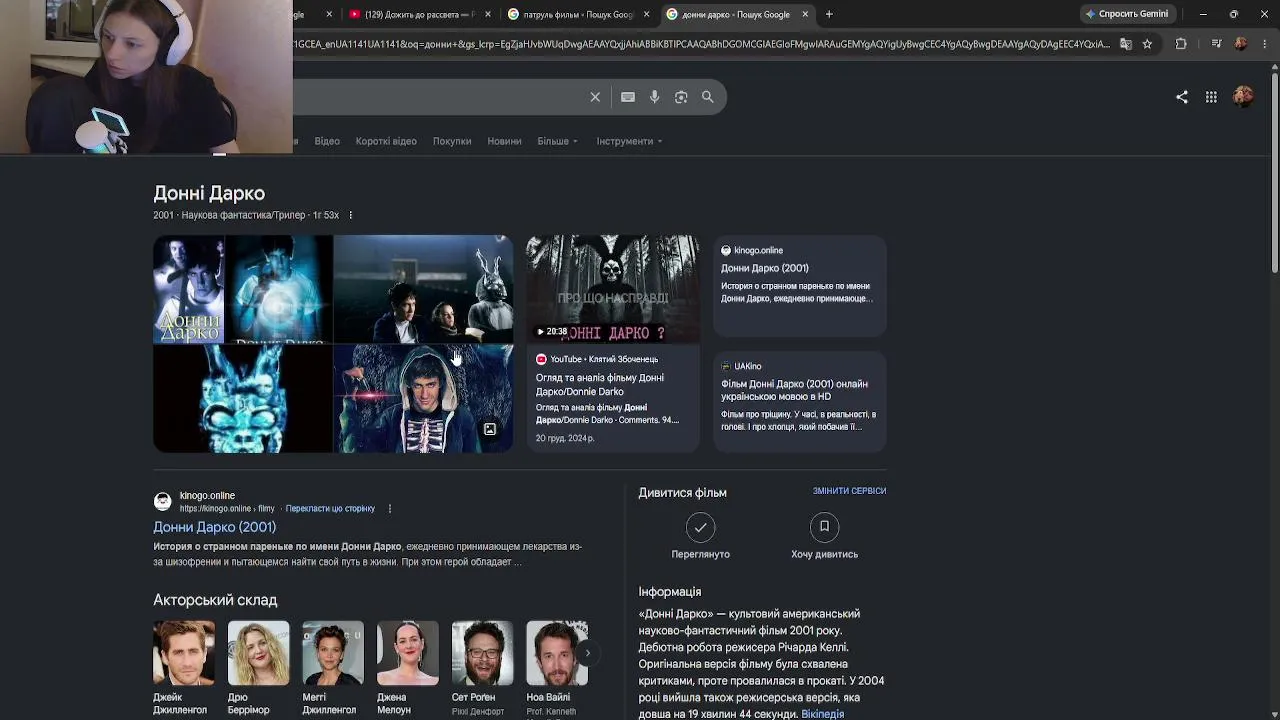
Task: Open more options for the kinogo.online result
Action: [x=389, y=509]
